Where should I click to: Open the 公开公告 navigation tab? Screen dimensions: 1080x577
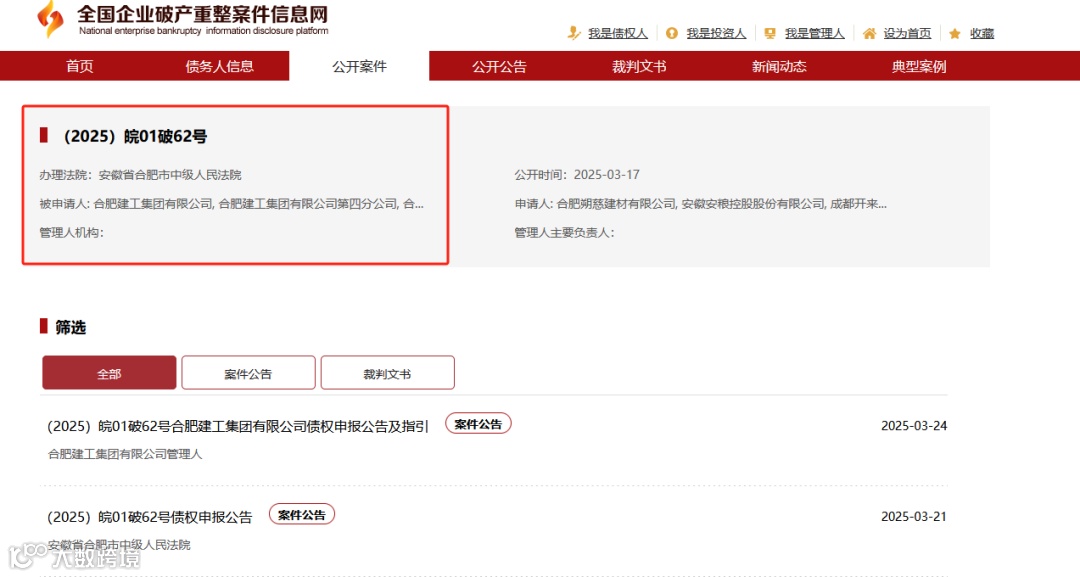point(499,66)
